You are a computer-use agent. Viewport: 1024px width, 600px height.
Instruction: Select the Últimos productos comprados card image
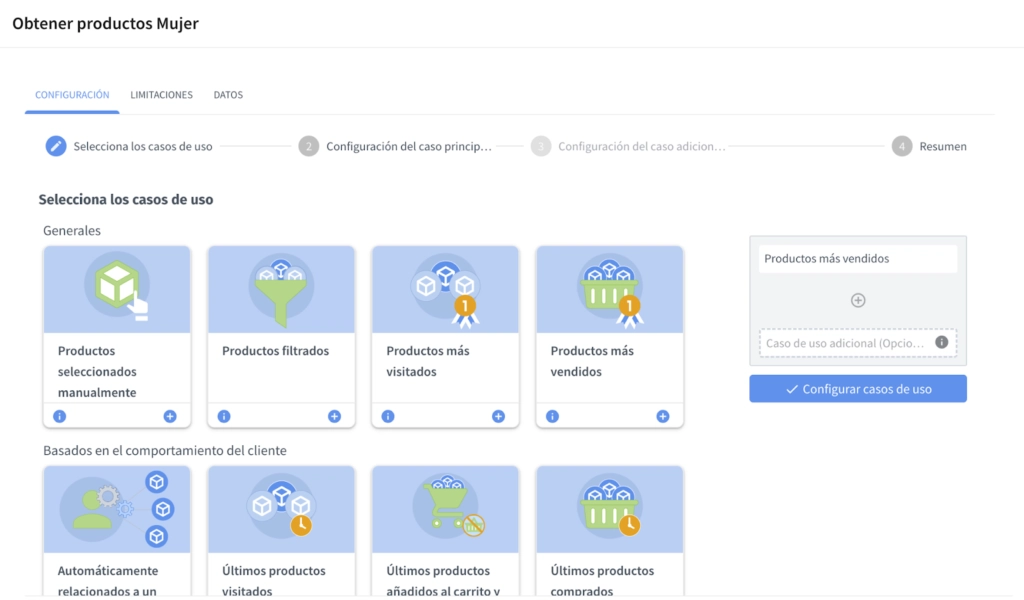tap(610, 509)
